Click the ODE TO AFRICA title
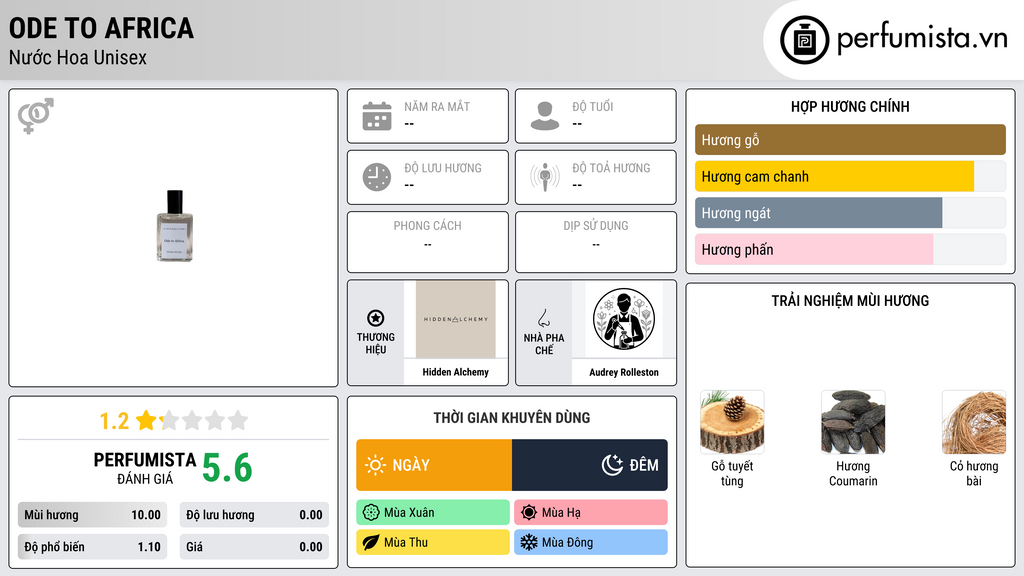1024x576 pixels. pyautogui.click(x=101, y=28)
